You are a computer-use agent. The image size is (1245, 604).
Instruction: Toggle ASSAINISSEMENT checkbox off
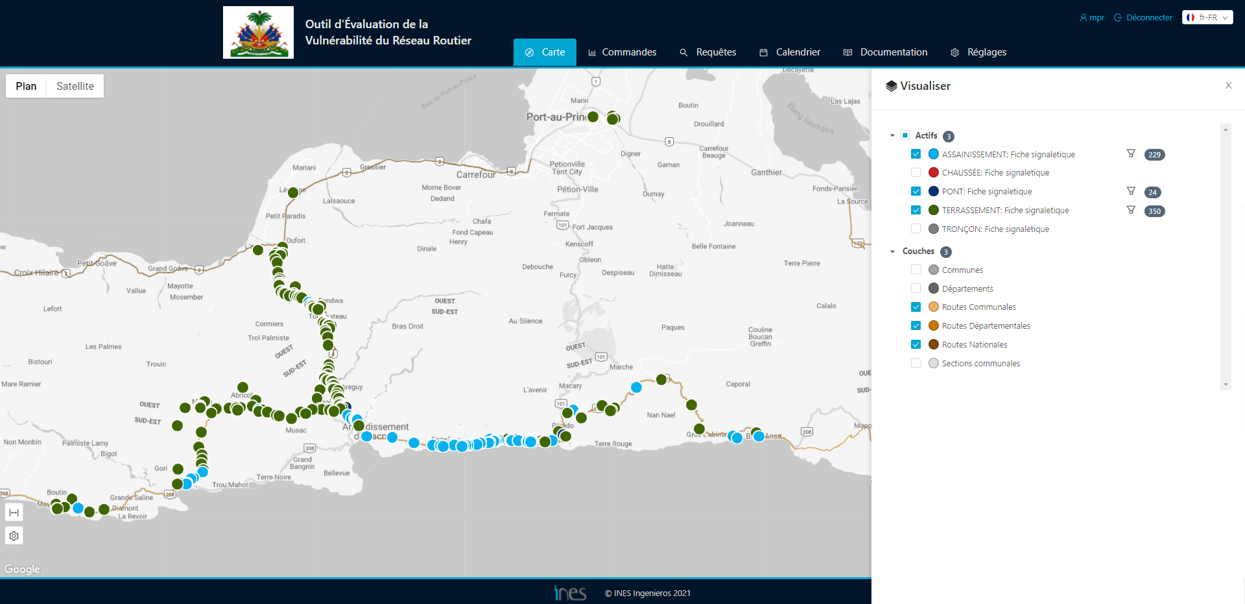point(916,154)
